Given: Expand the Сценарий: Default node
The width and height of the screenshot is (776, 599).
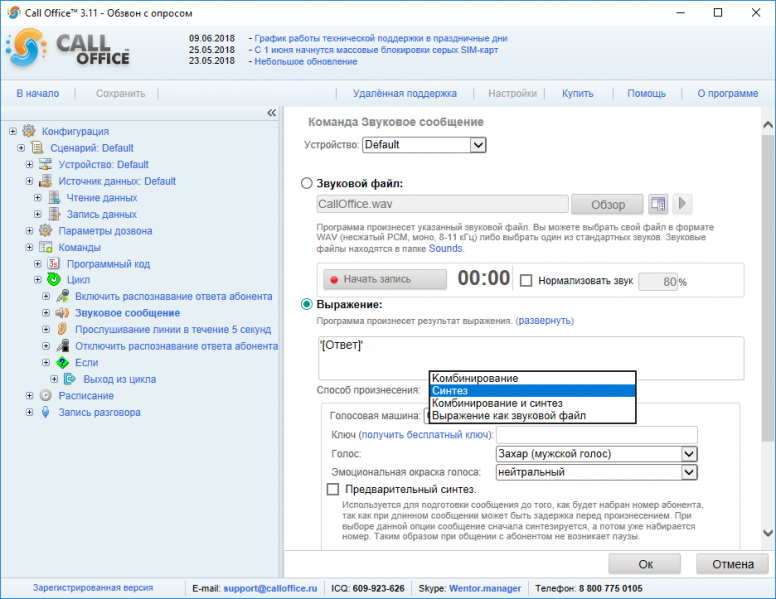Looking at the screenshot, I should [x=21, y=148].
